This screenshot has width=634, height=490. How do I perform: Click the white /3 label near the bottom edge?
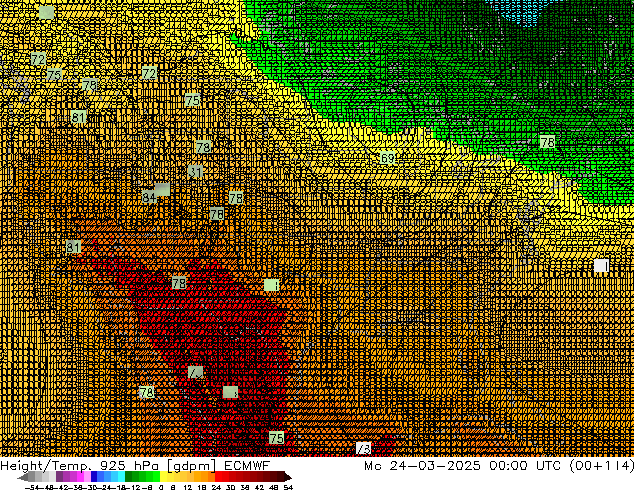[363, 448]
